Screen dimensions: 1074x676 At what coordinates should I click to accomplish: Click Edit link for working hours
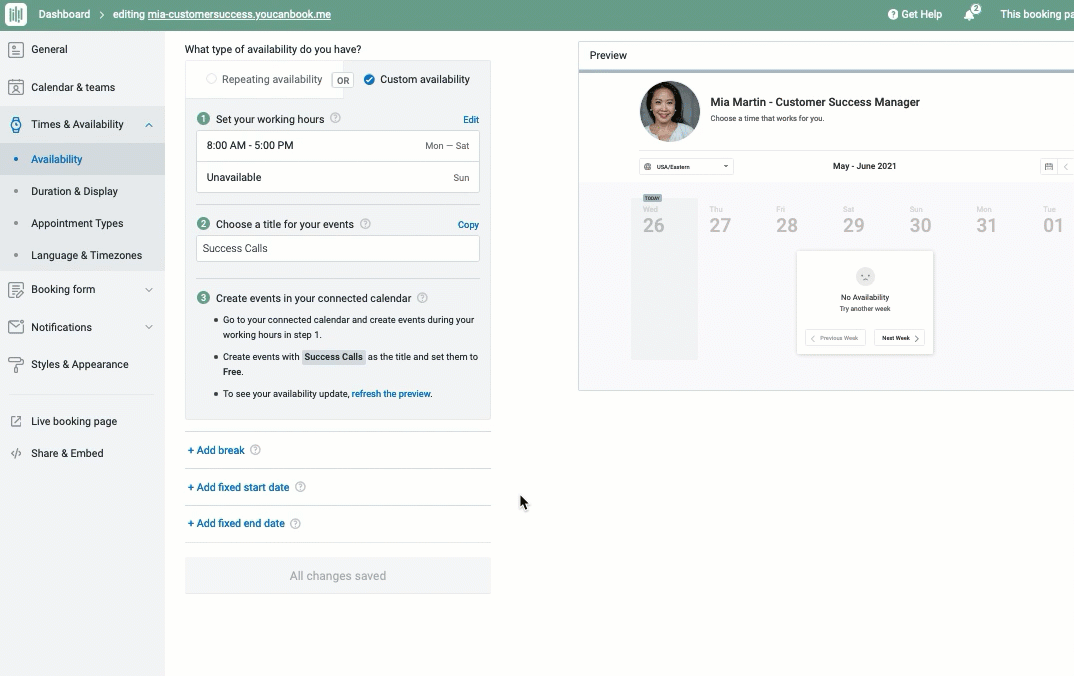(471, 119)
